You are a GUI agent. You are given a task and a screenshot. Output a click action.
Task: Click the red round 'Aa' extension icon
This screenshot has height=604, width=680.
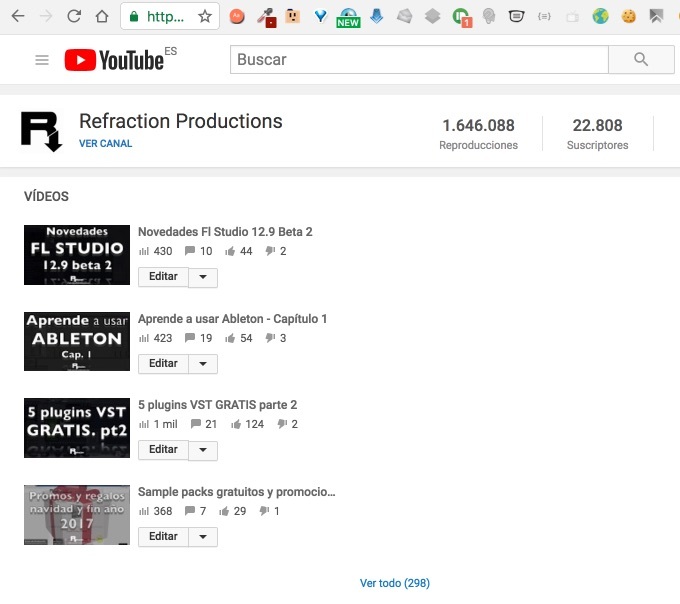click(x=237, y=16)
